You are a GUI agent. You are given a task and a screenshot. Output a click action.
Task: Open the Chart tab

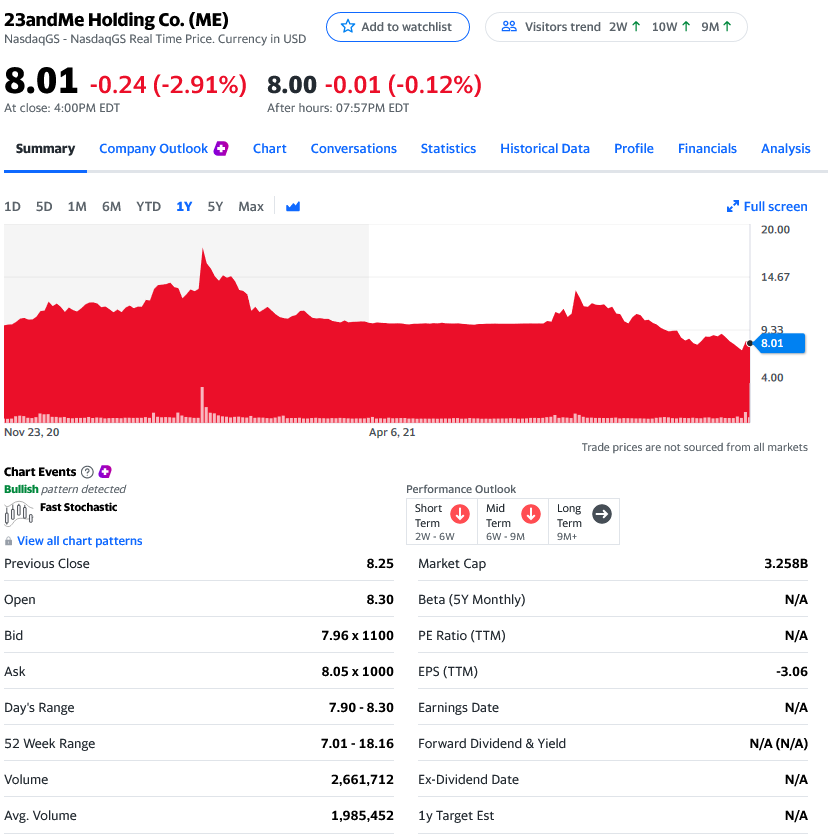[269, 149]
